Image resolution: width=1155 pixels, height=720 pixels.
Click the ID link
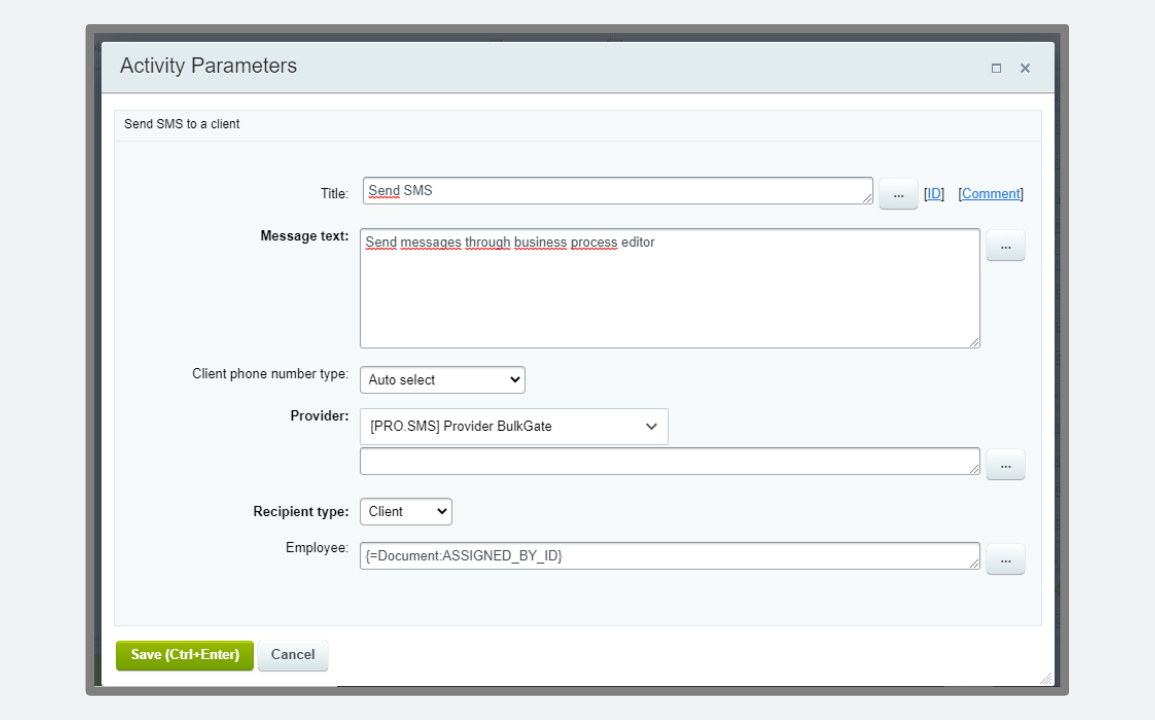click(x=934, y=194)
